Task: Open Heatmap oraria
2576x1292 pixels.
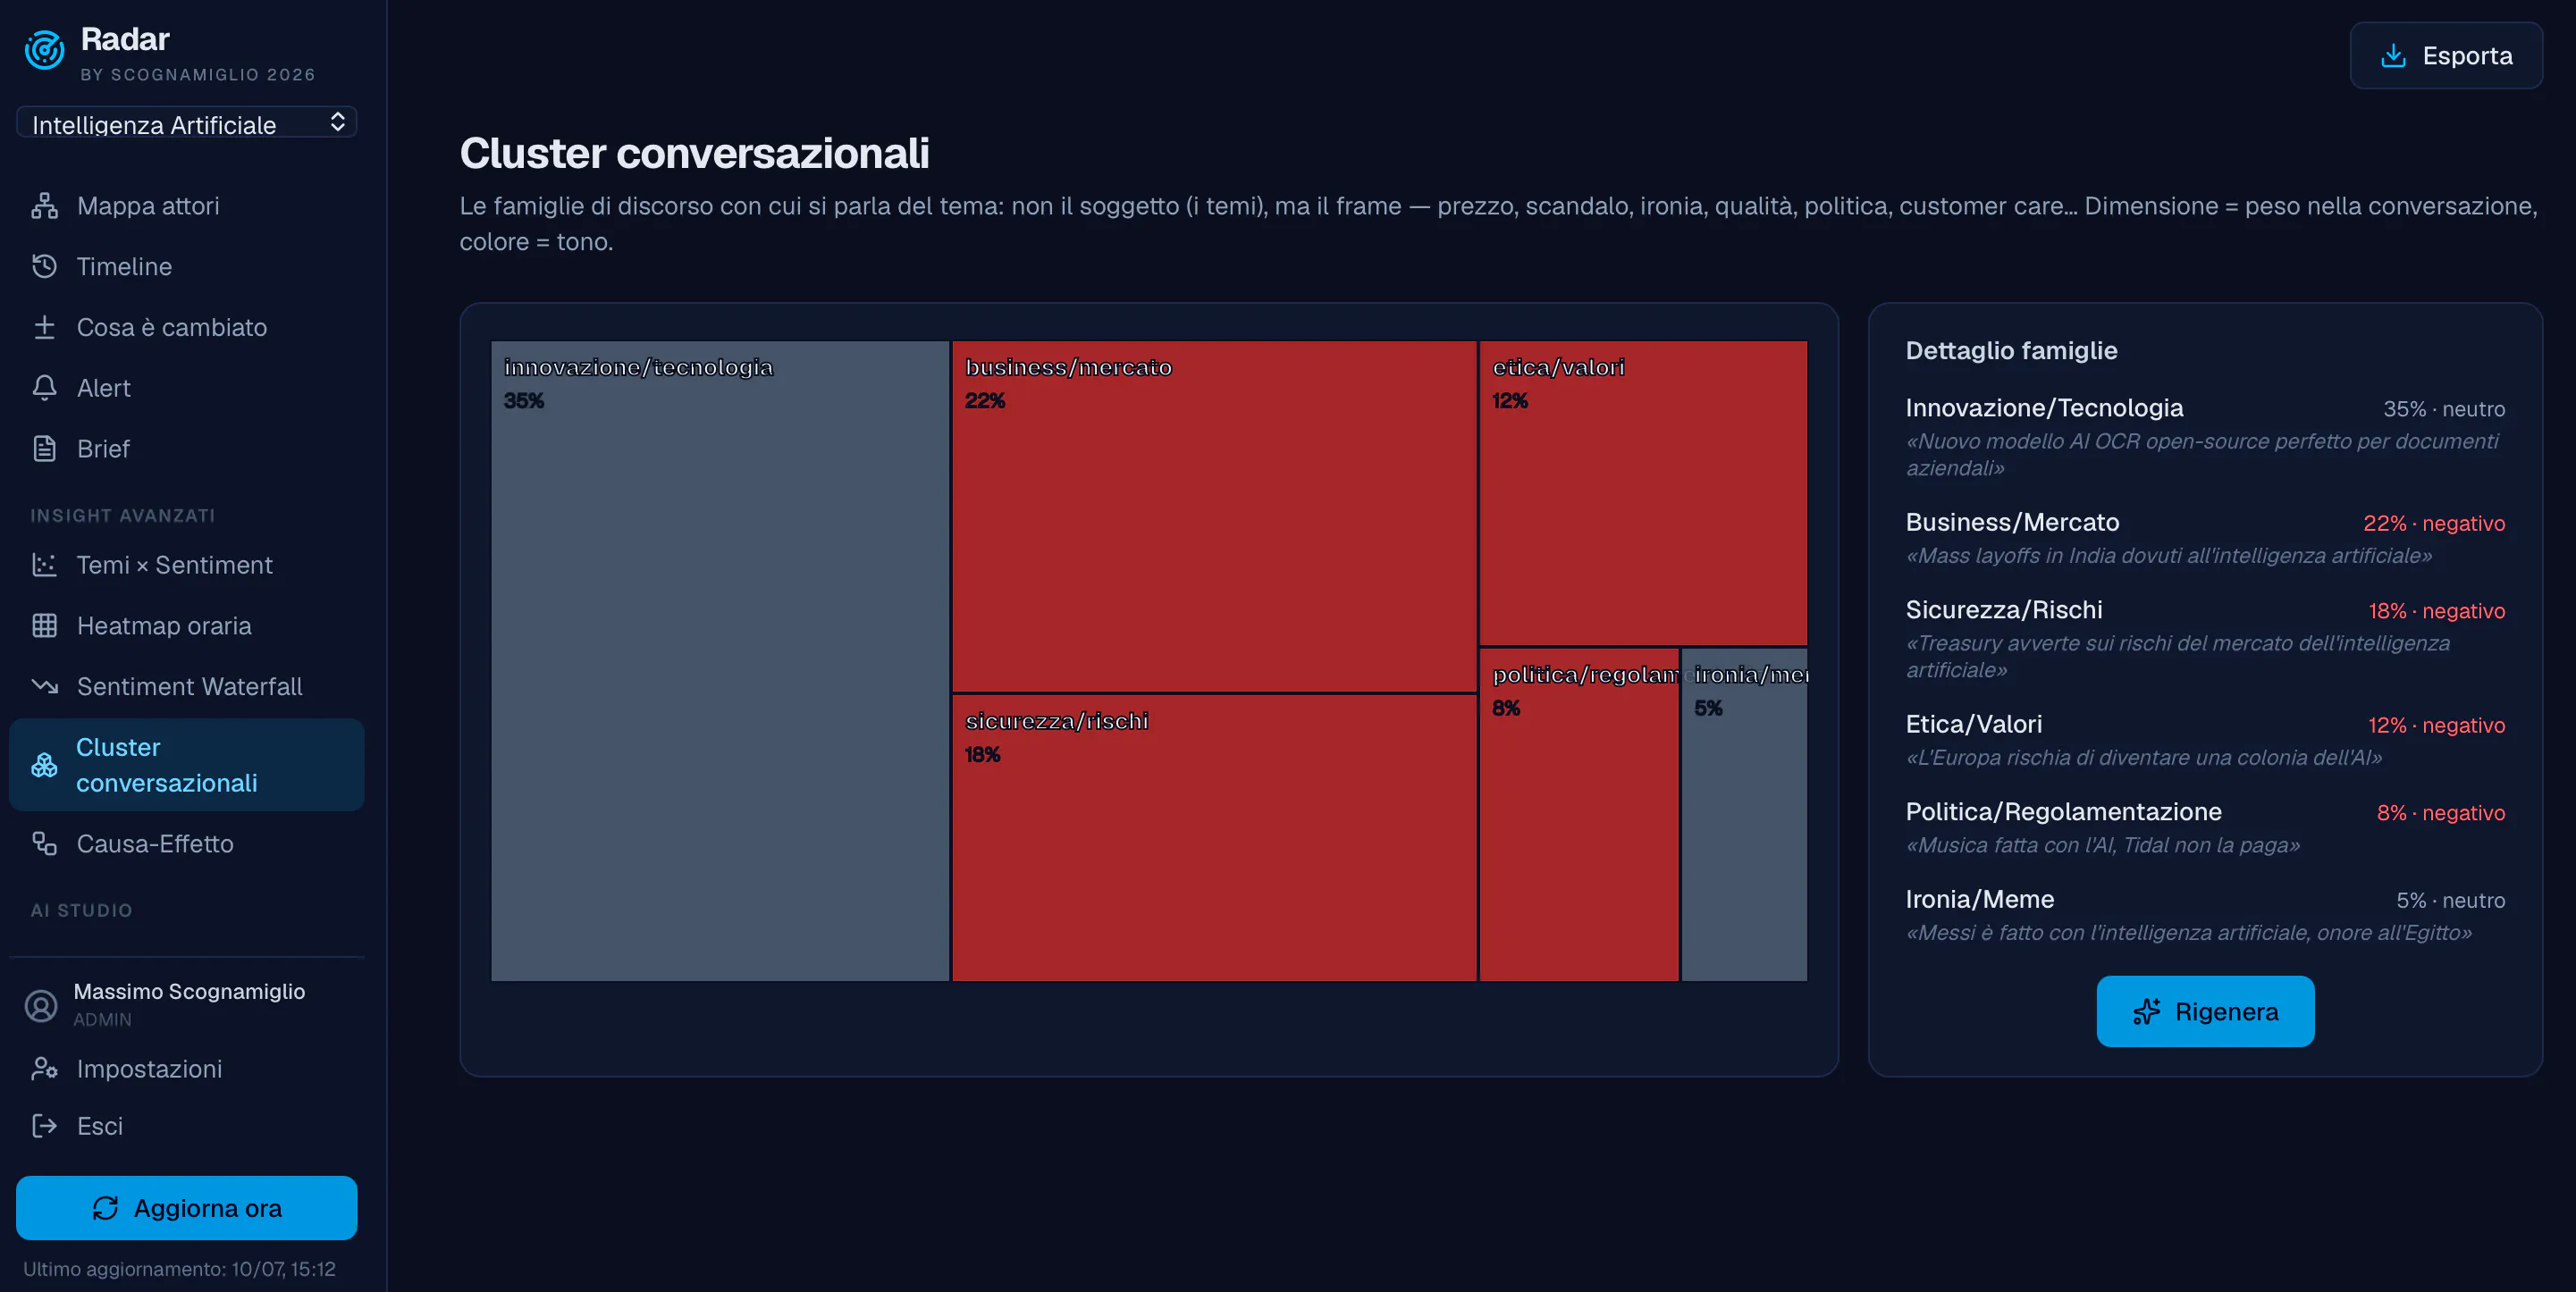Action: (187, 626)
